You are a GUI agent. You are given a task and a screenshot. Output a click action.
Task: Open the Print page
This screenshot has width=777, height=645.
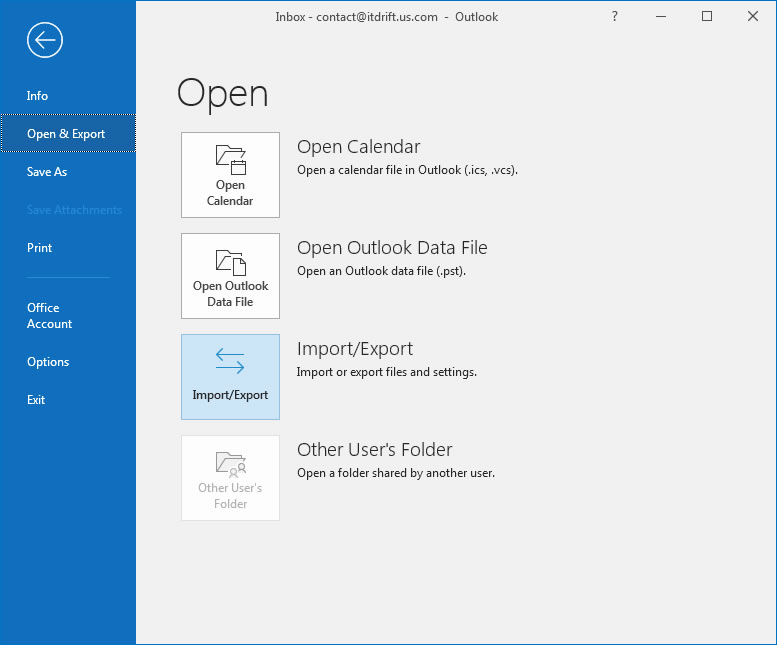click(39, 248)
